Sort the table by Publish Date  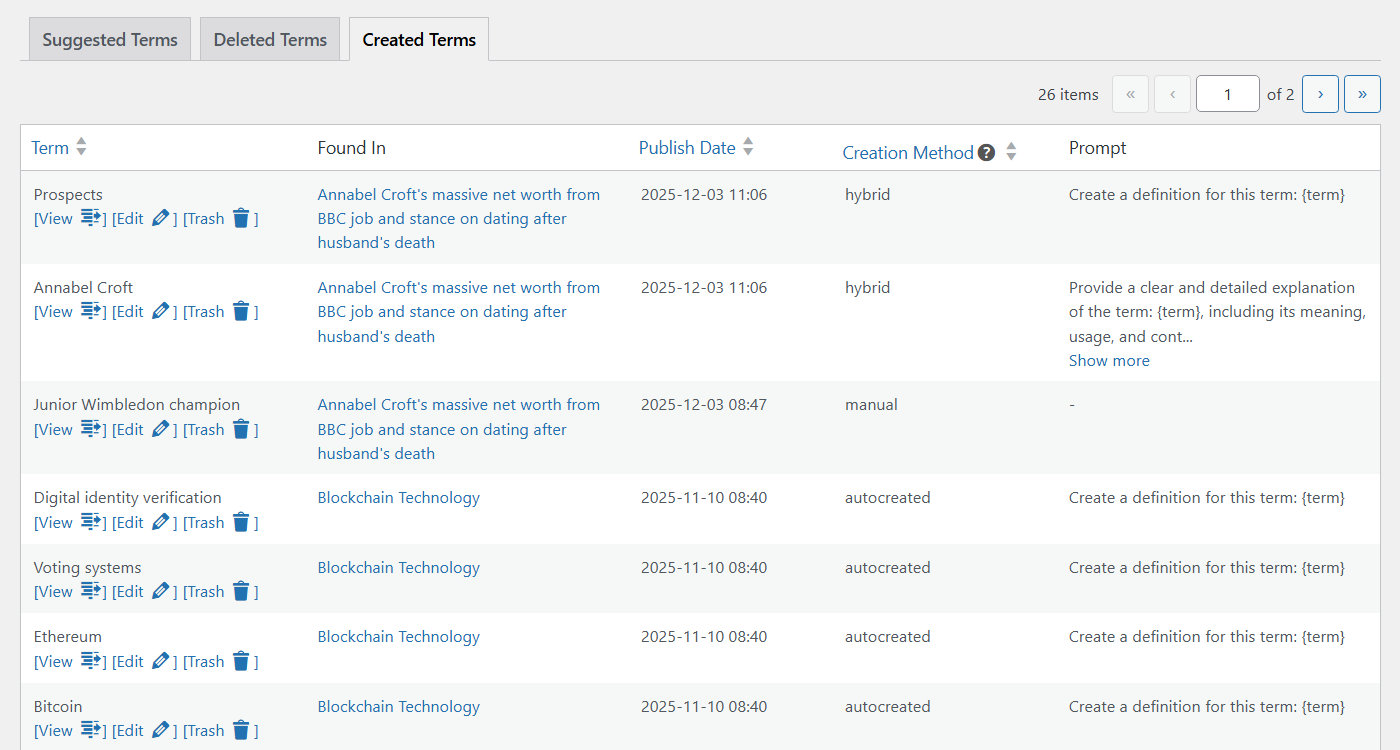pyautogui.click(x=686, y=146)
